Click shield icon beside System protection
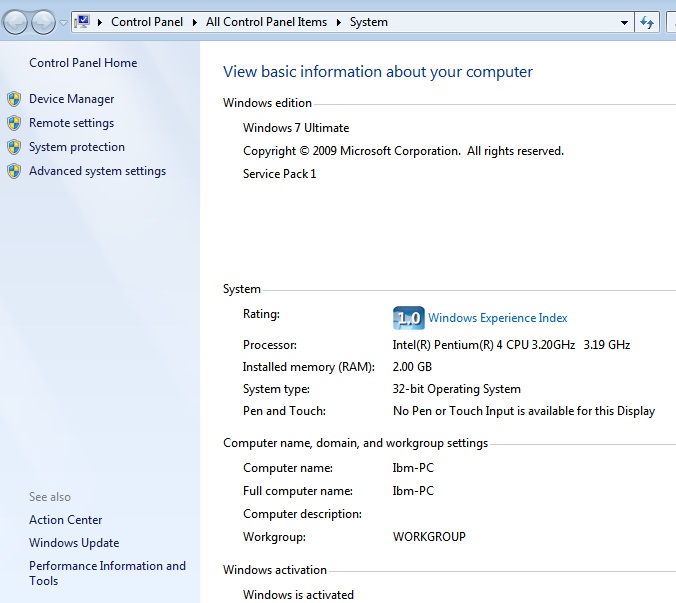 point(14,147)
